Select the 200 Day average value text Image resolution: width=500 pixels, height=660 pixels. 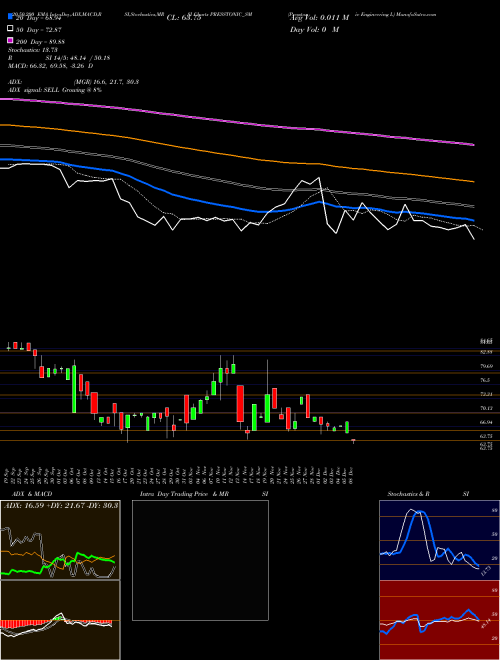coord(40,42)
